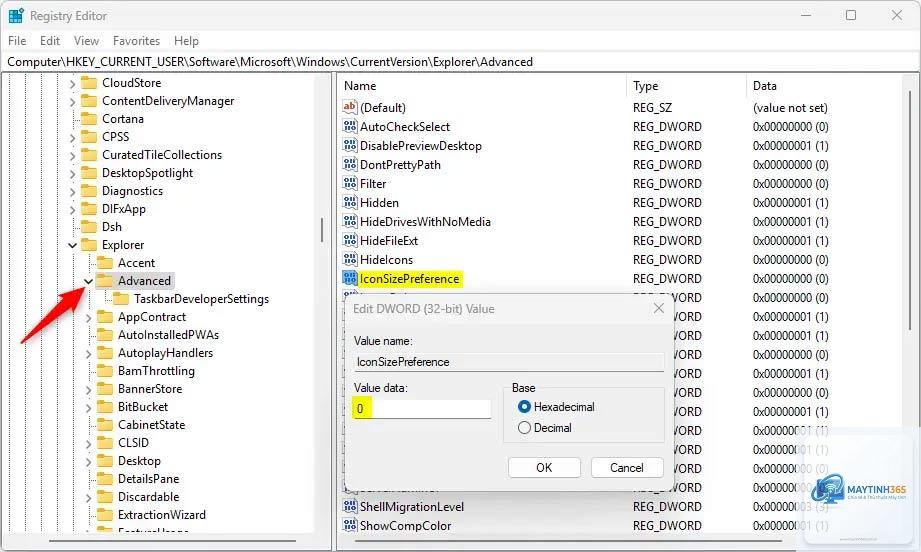Select the Discardable tree key
This screenshot has height=552, width=921.
coord(148,497)
